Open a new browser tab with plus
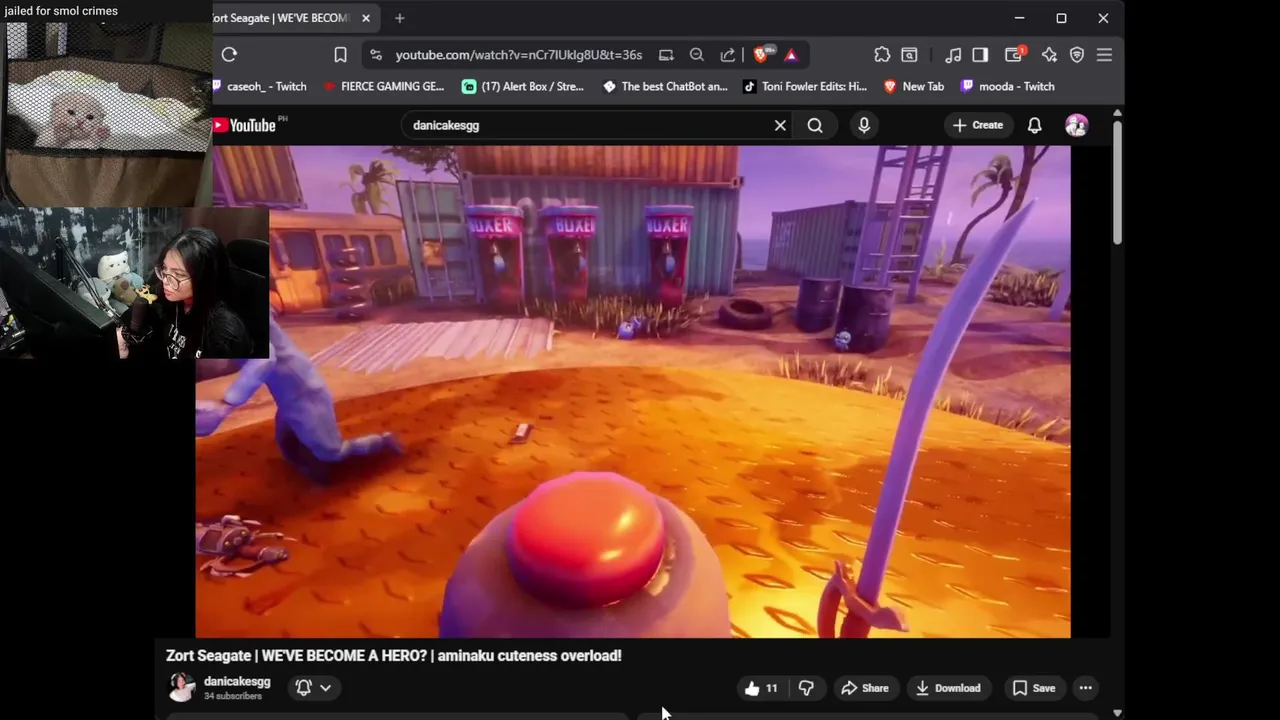Viewport: 1280px width, 720px height. (x=399, y=18)
